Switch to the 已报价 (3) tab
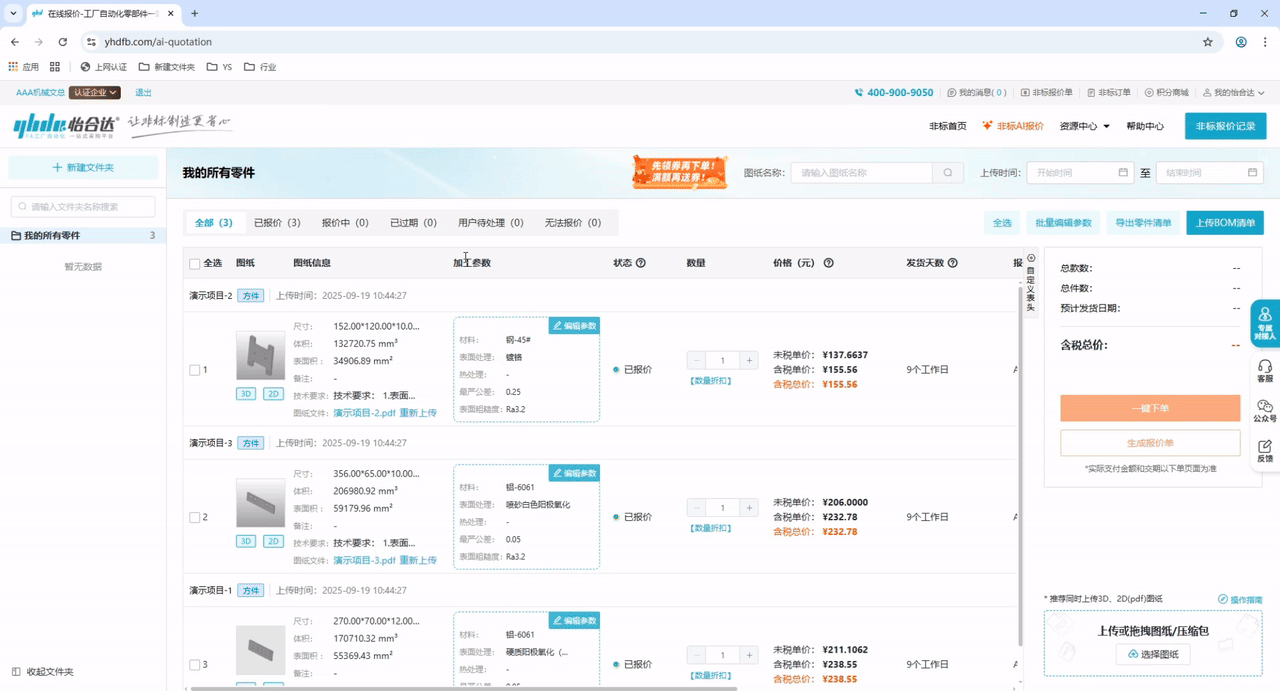This screenshot has height=691, width=1280. [277, 223]
